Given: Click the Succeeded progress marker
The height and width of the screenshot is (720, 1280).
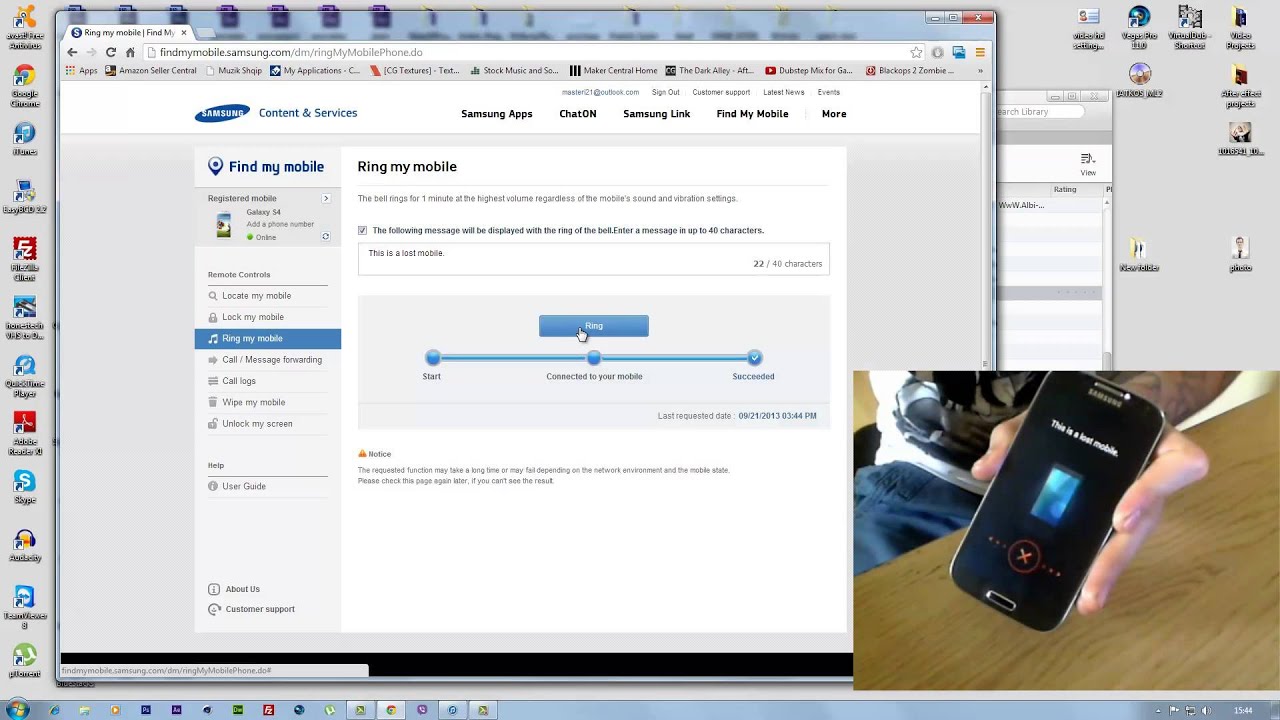Looking at the screenshot, I should click(x=754, y=358).
